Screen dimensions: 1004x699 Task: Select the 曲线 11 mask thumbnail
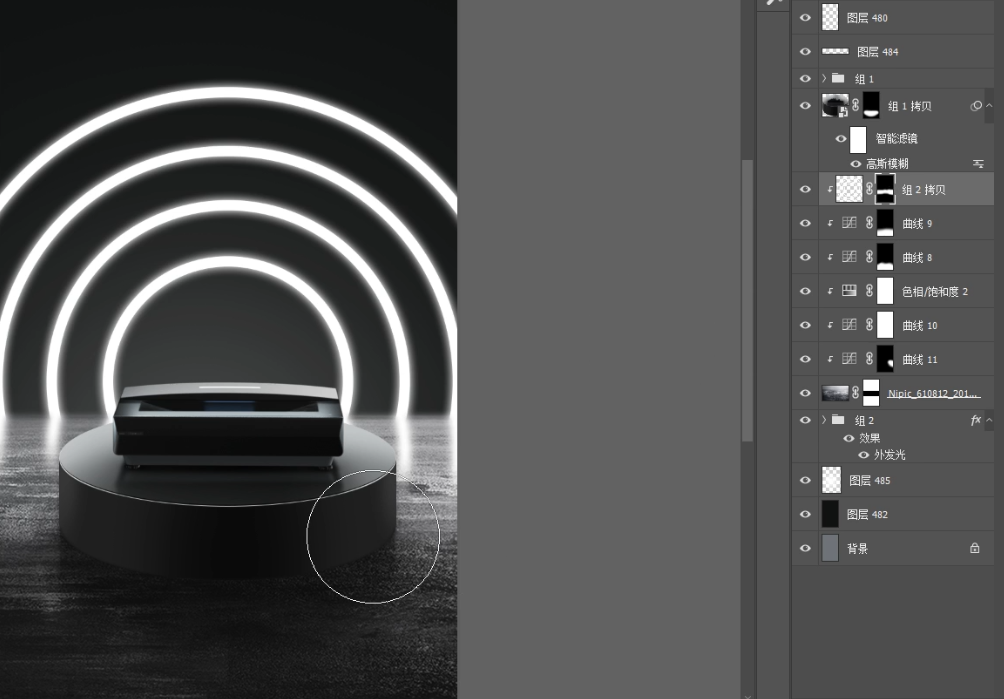point(885,358)
